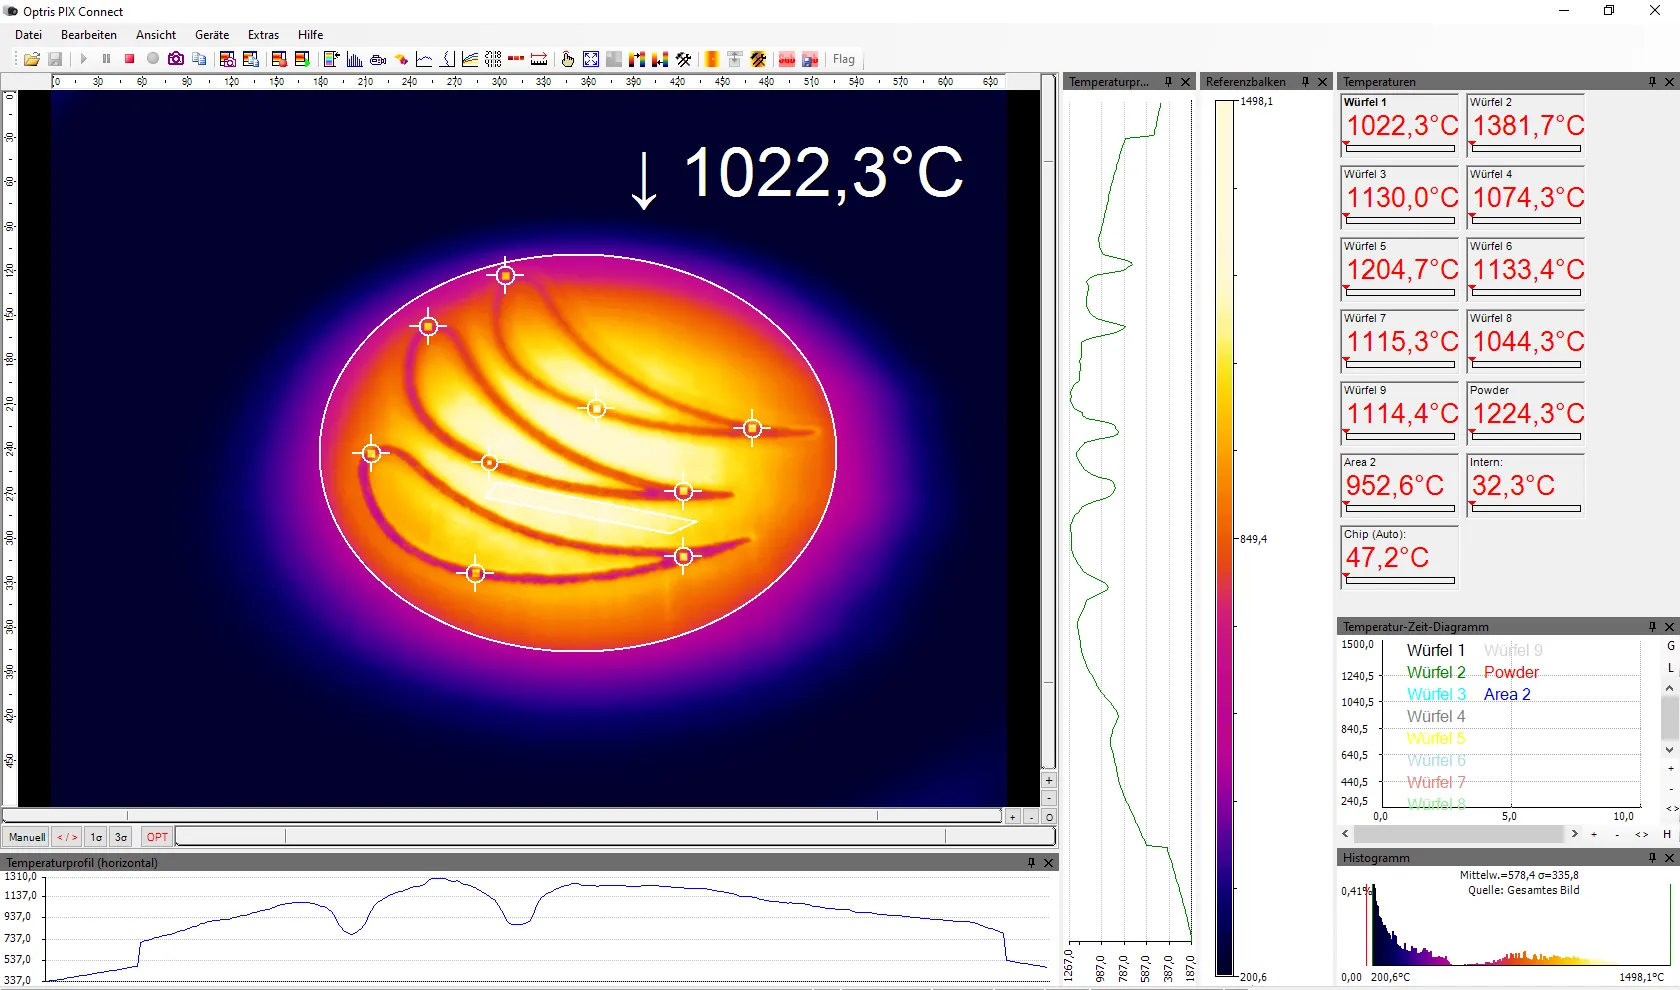
Task: Click the copy-to-clipboard toolbar icon
Action: (x=200, y=59)
